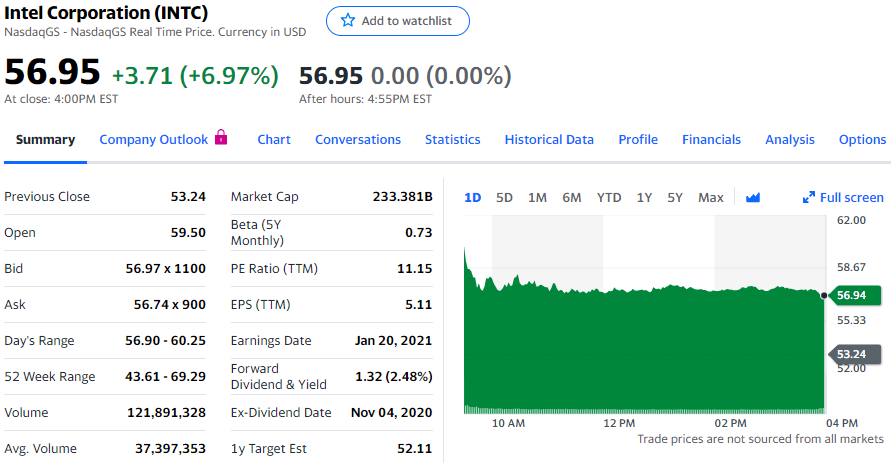Screen dimensions: 891x463
Task: Set chart range to YTD
Action: click(609, 198)
